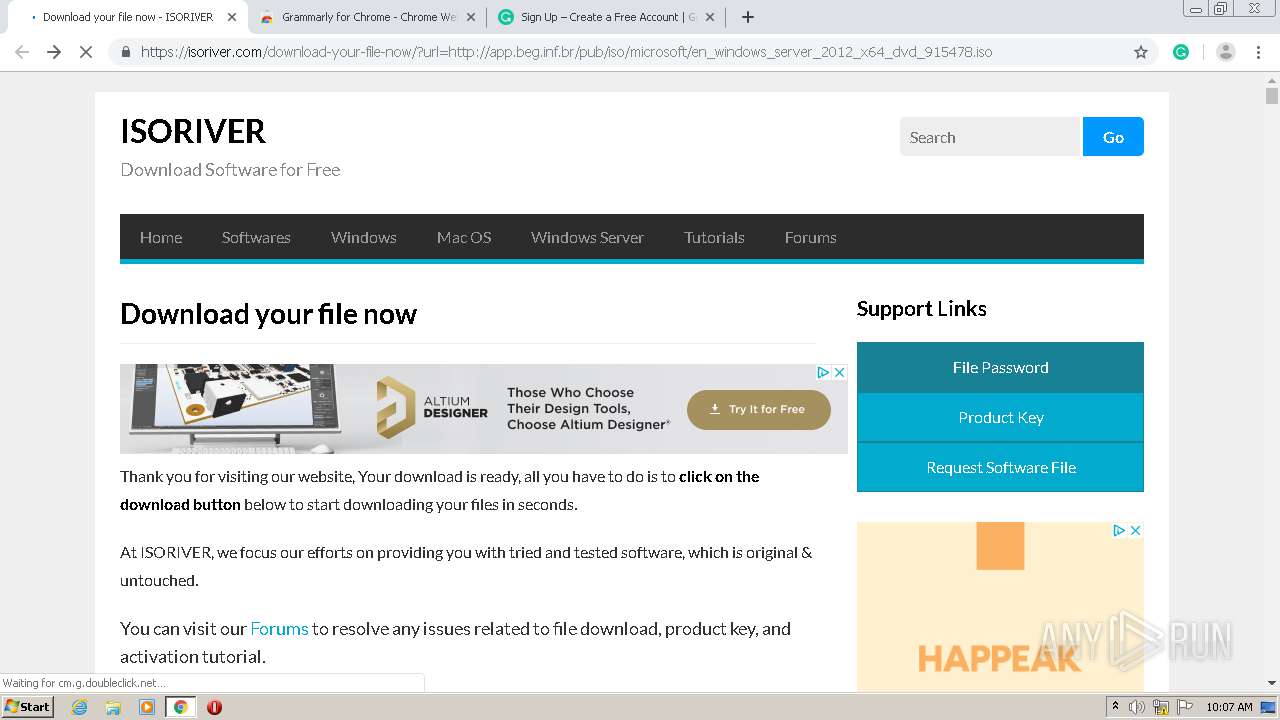Viewport: 1280px width, 720px height.
Task: Click the Support Links heading
Action: pos(921,309)
